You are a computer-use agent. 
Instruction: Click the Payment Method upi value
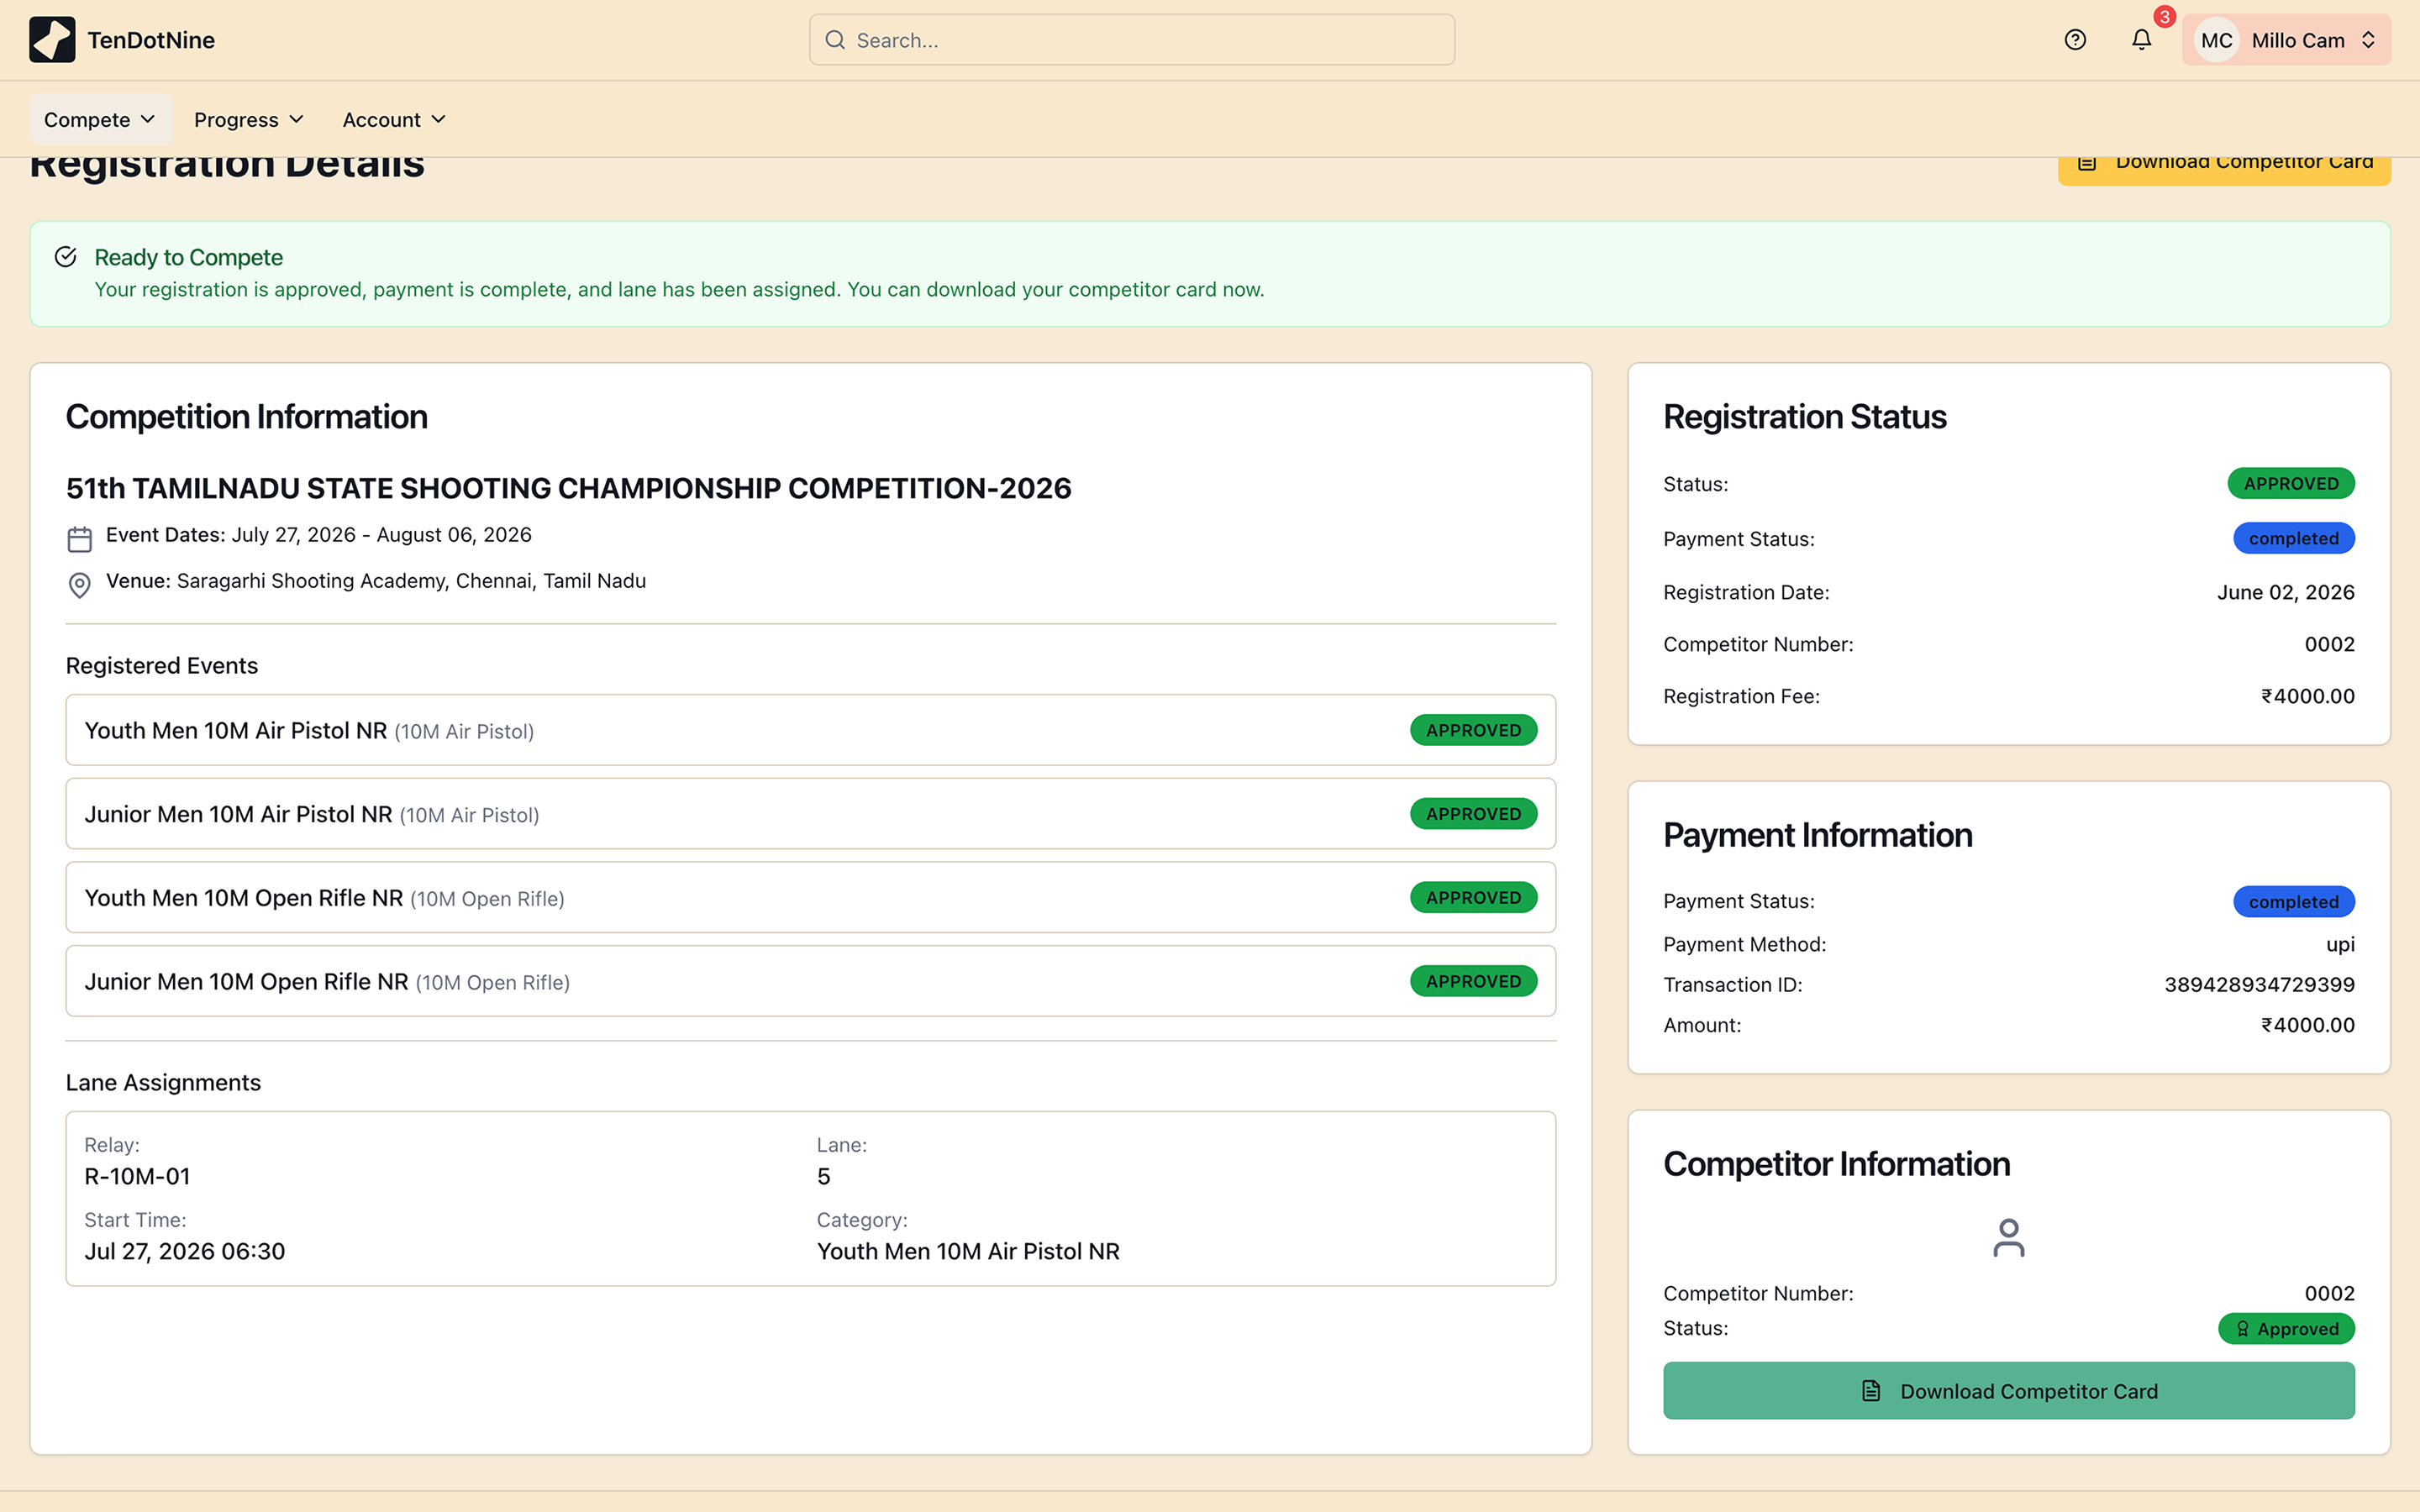click(2340, 945)
